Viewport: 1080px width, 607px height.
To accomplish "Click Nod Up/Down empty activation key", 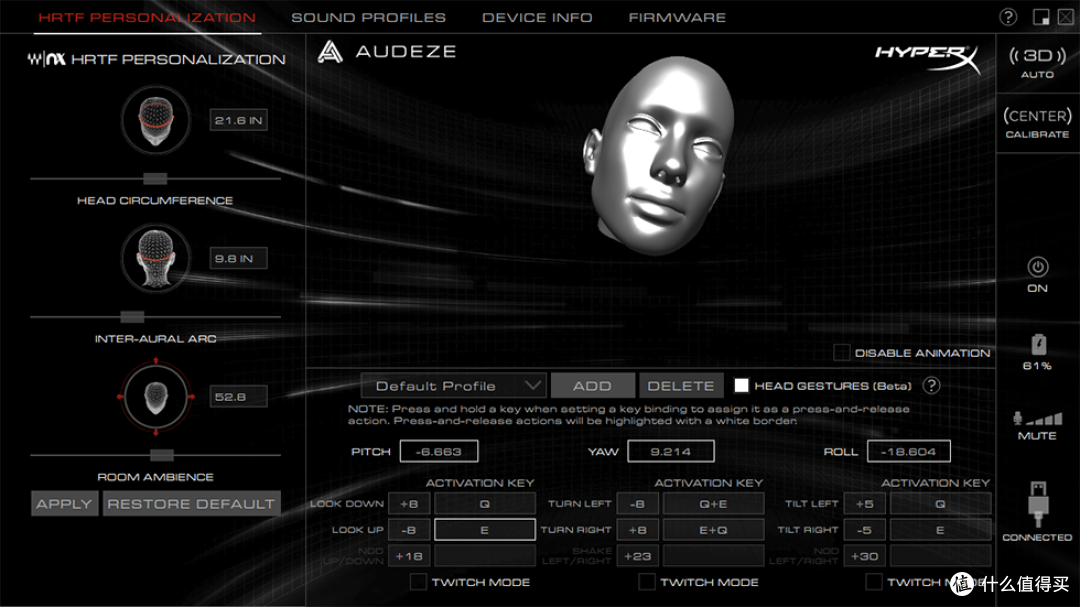I will (485, 556).
